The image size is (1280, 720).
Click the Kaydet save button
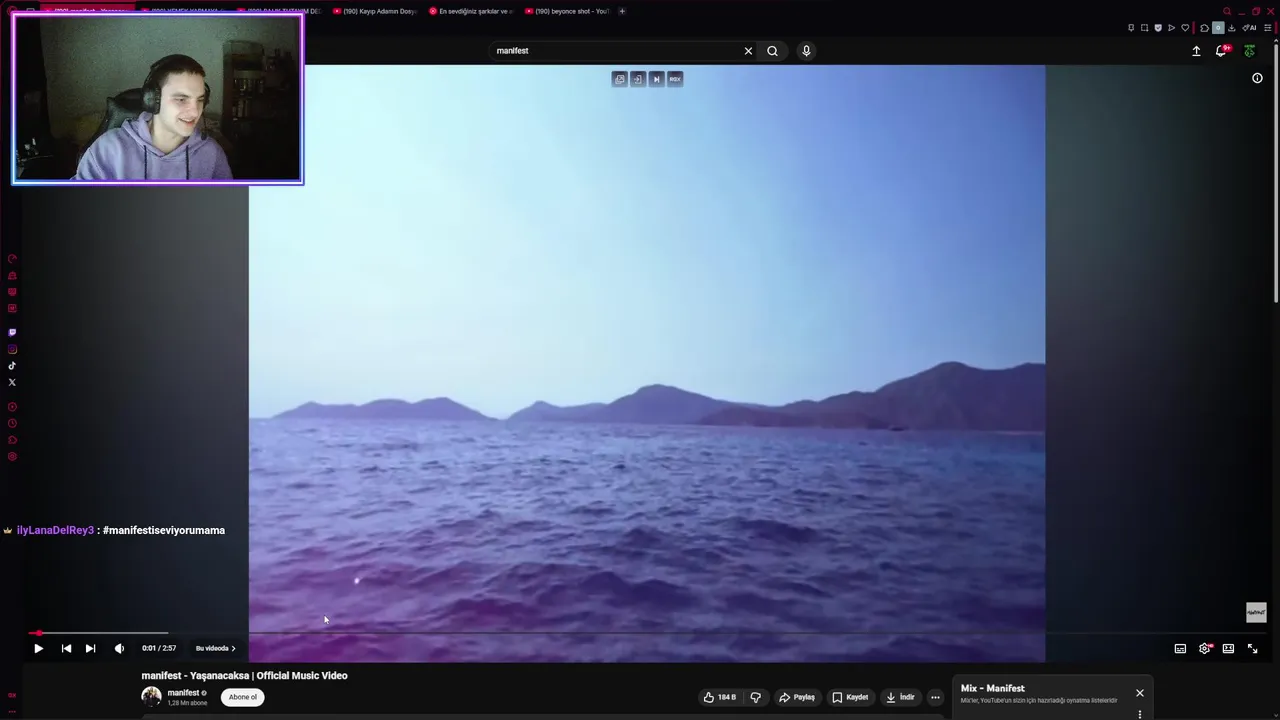(850, 697)
